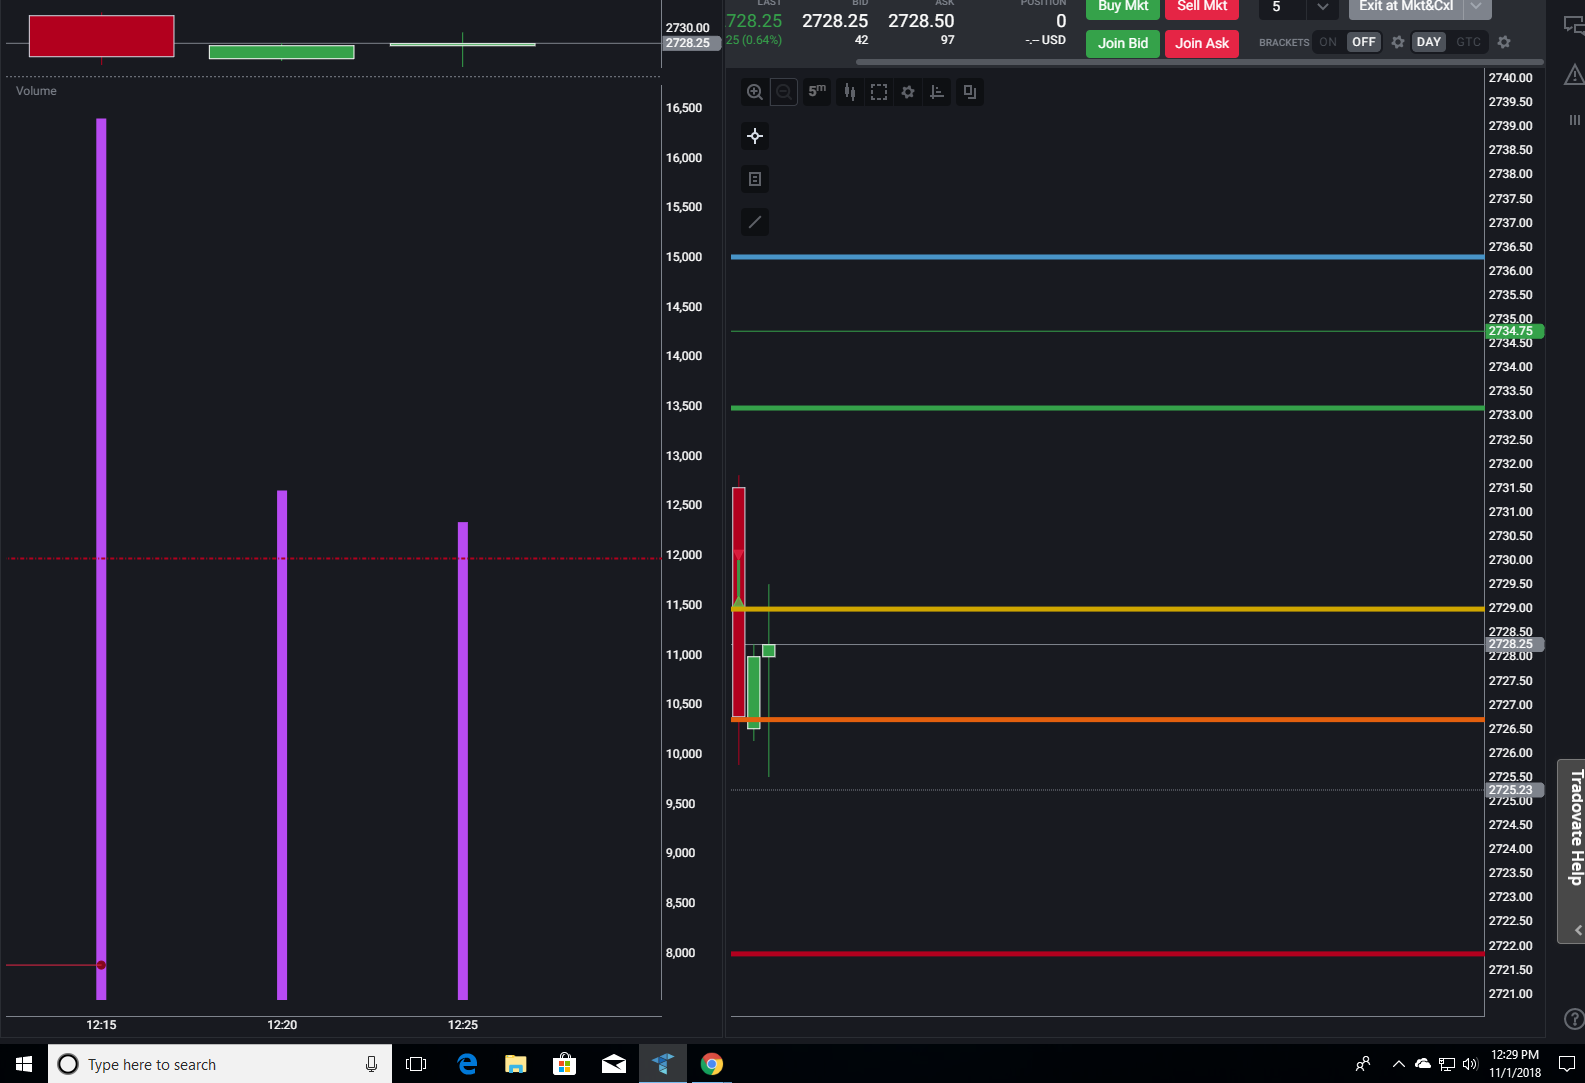Click the horizontal scrollbar under order panel
1585x1083 pixels.
tap(1200, 62)
